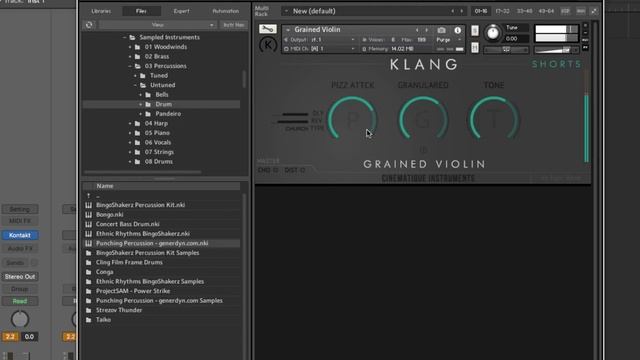Screen dimensions: 640x360
Task: Toggle the CHO chorus effect
Action: [268, 170]
